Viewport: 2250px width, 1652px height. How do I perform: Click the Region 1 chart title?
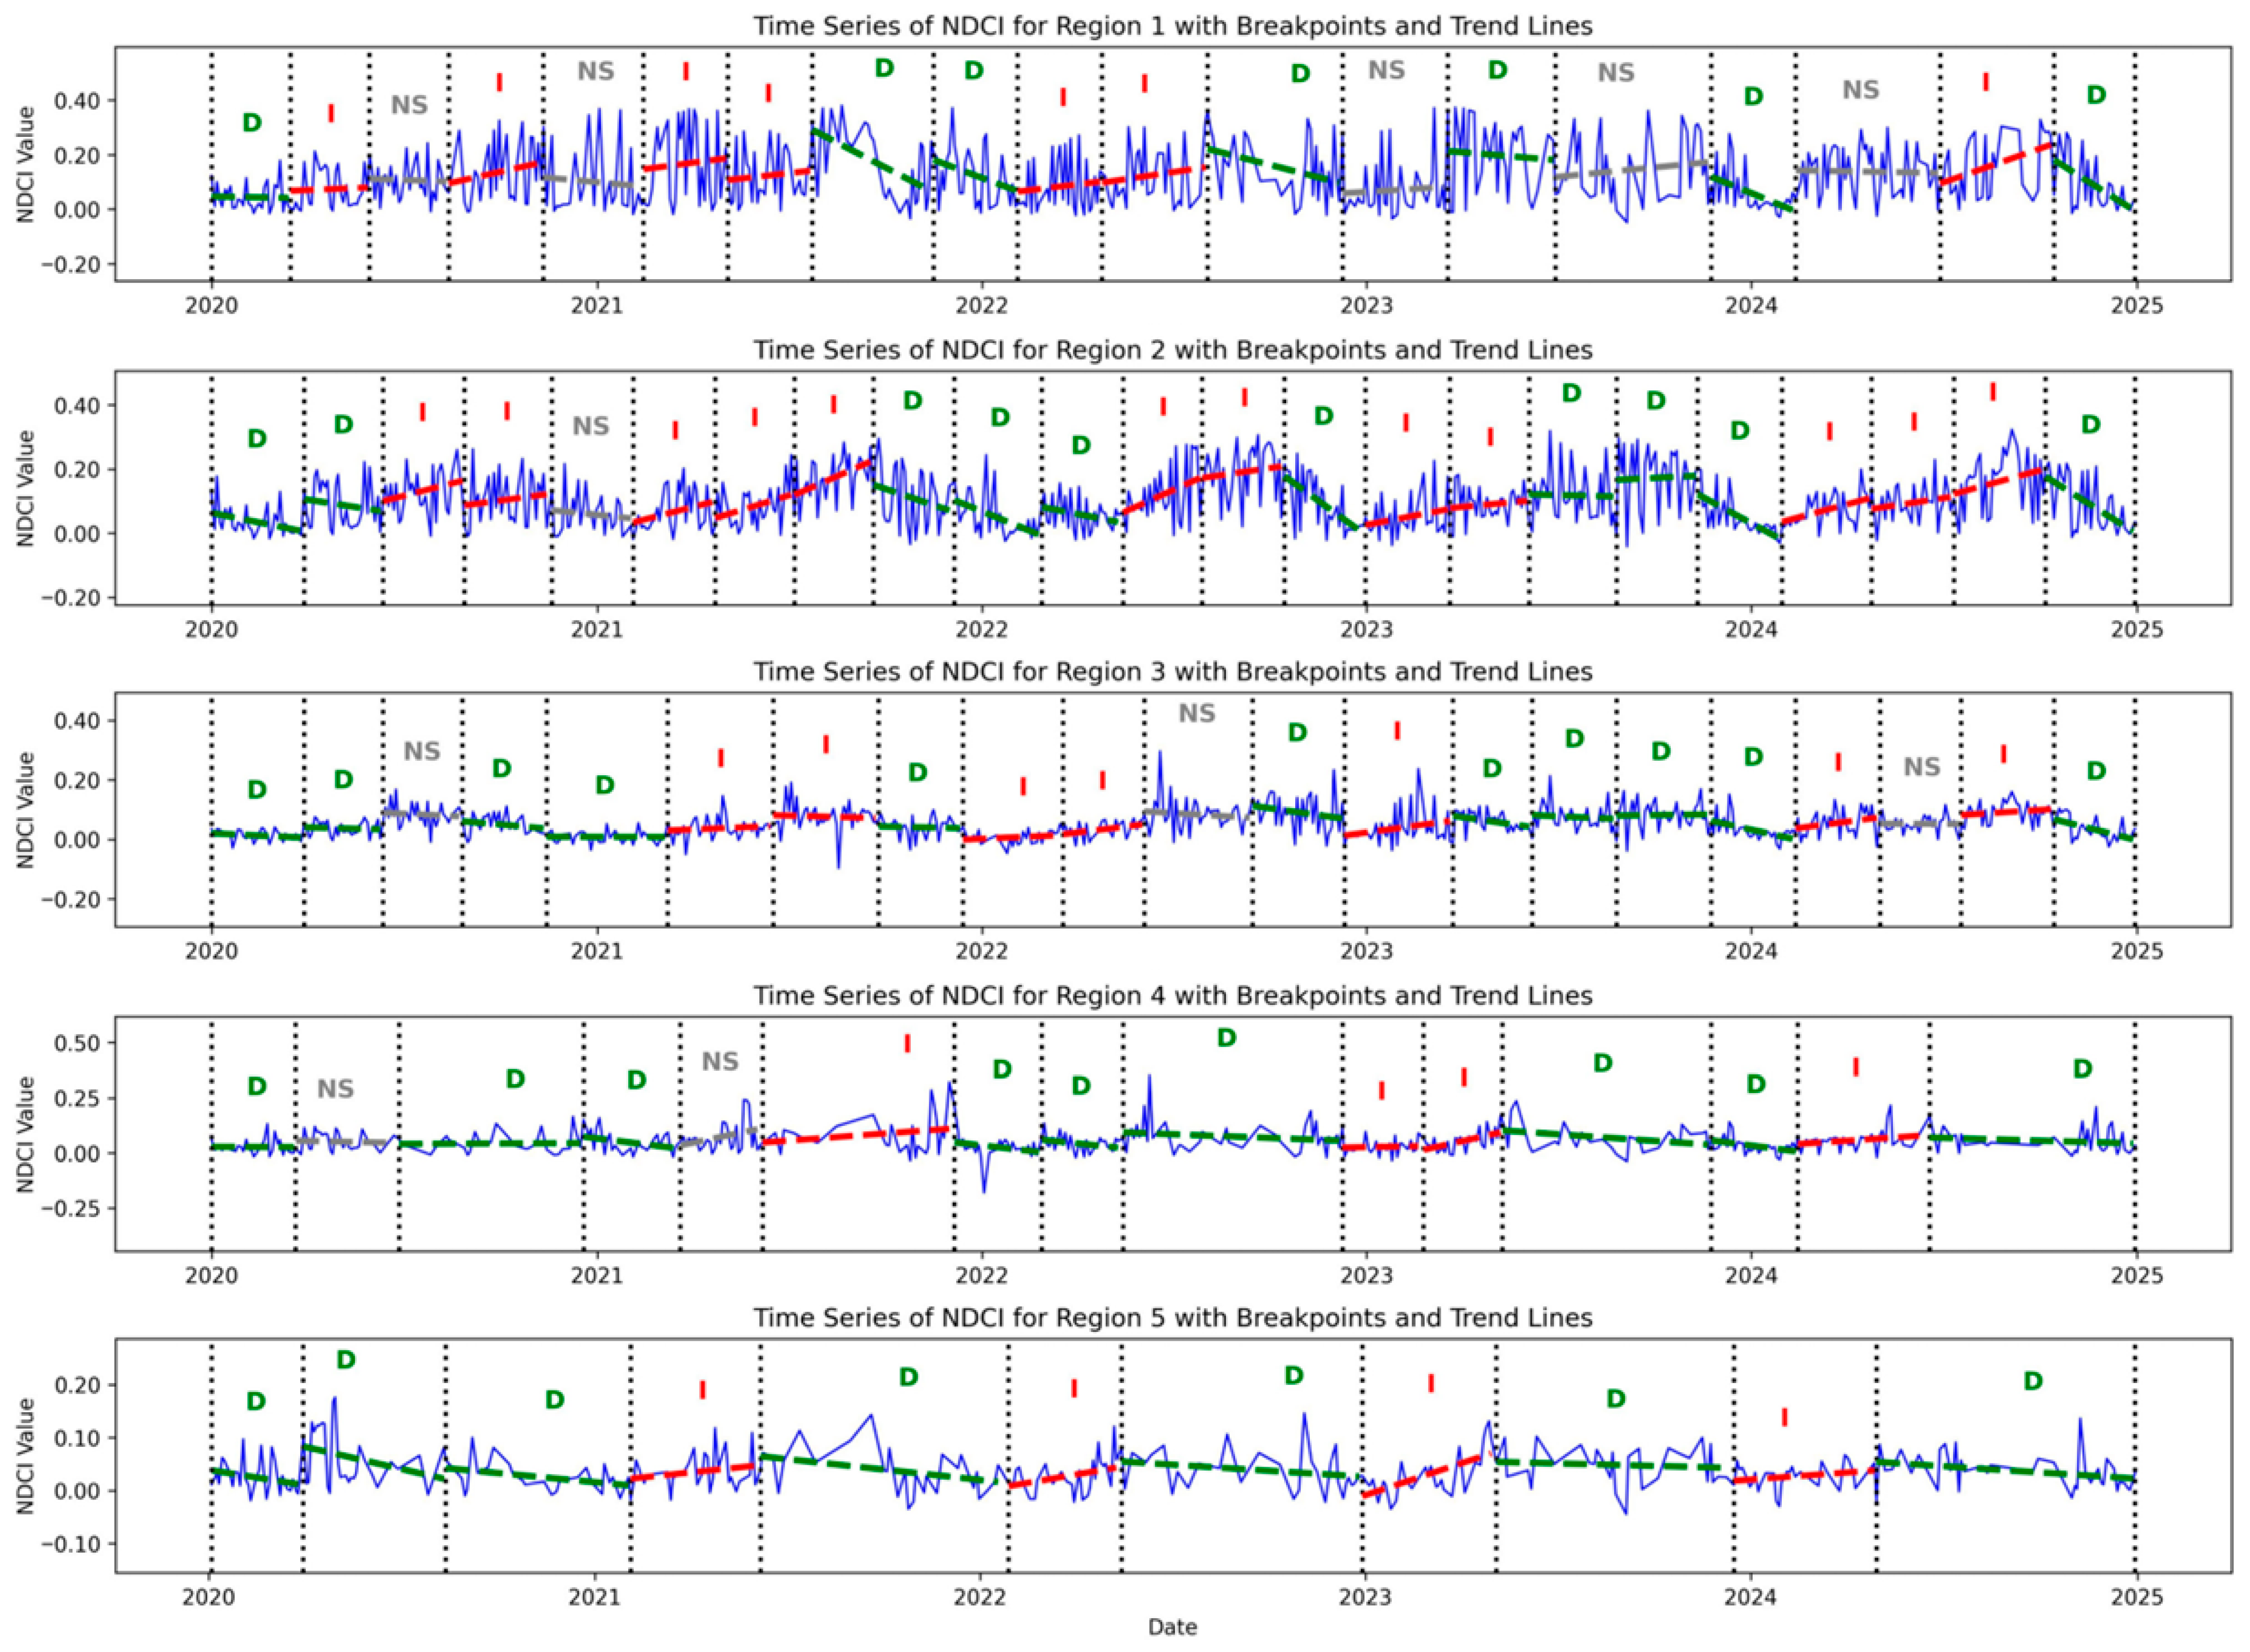point(1172,26)
